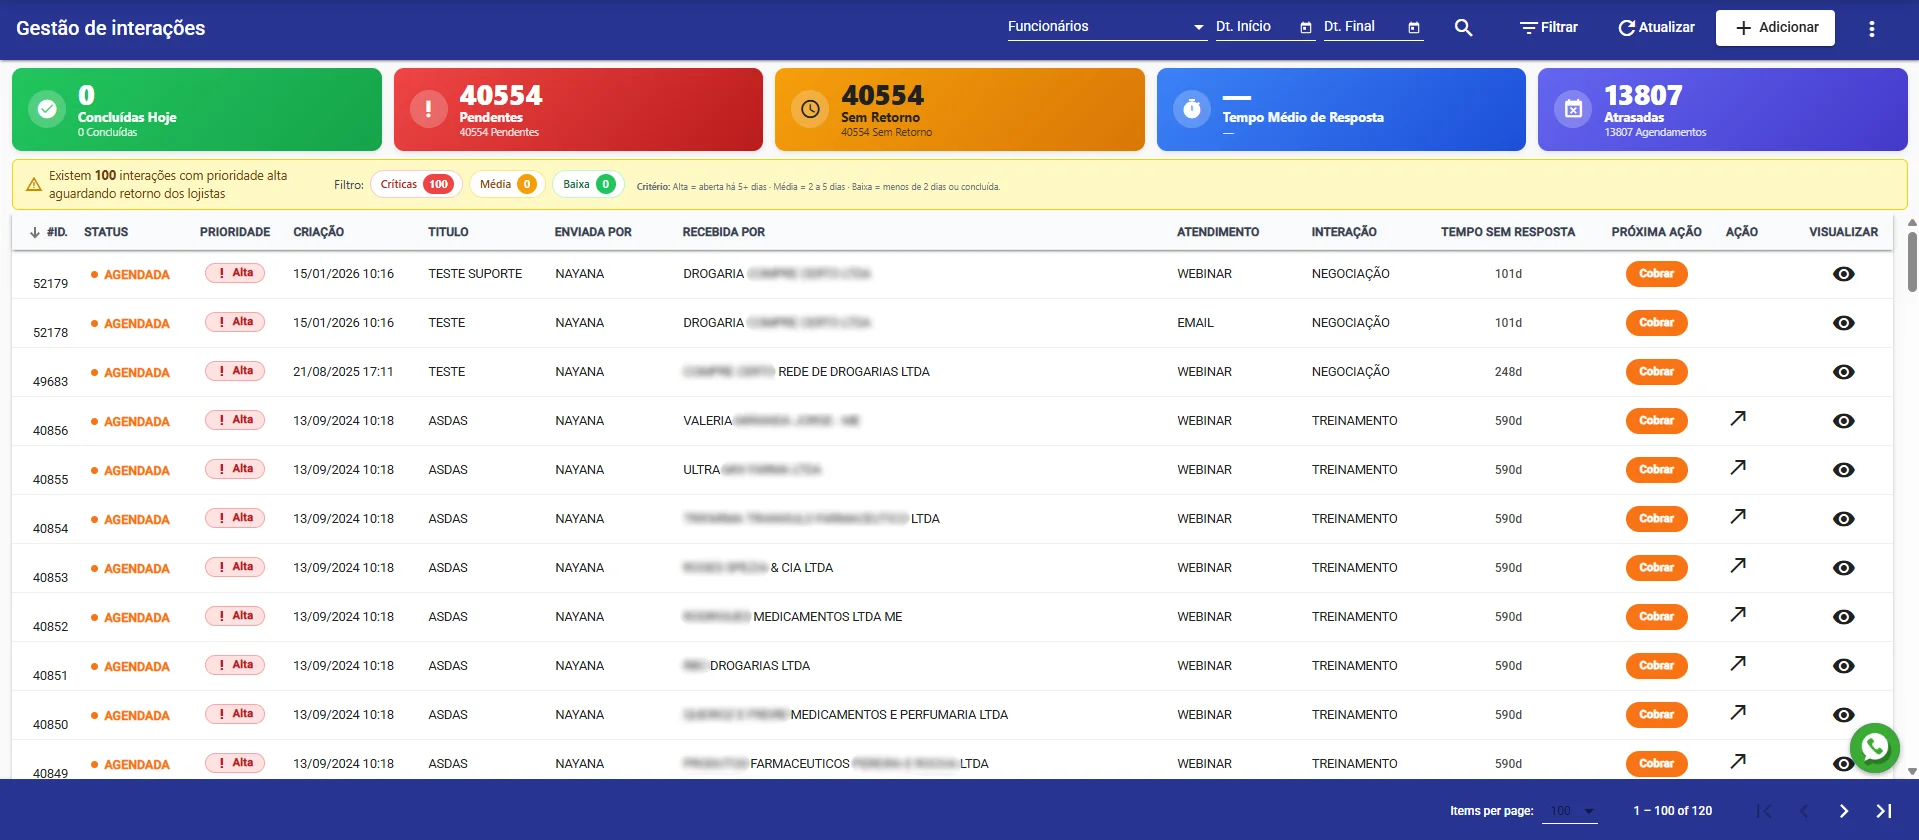The width and height of the screenshot is (1919, 840).
Task: Click AGENDADA status in row 49683
Action: 130,373
